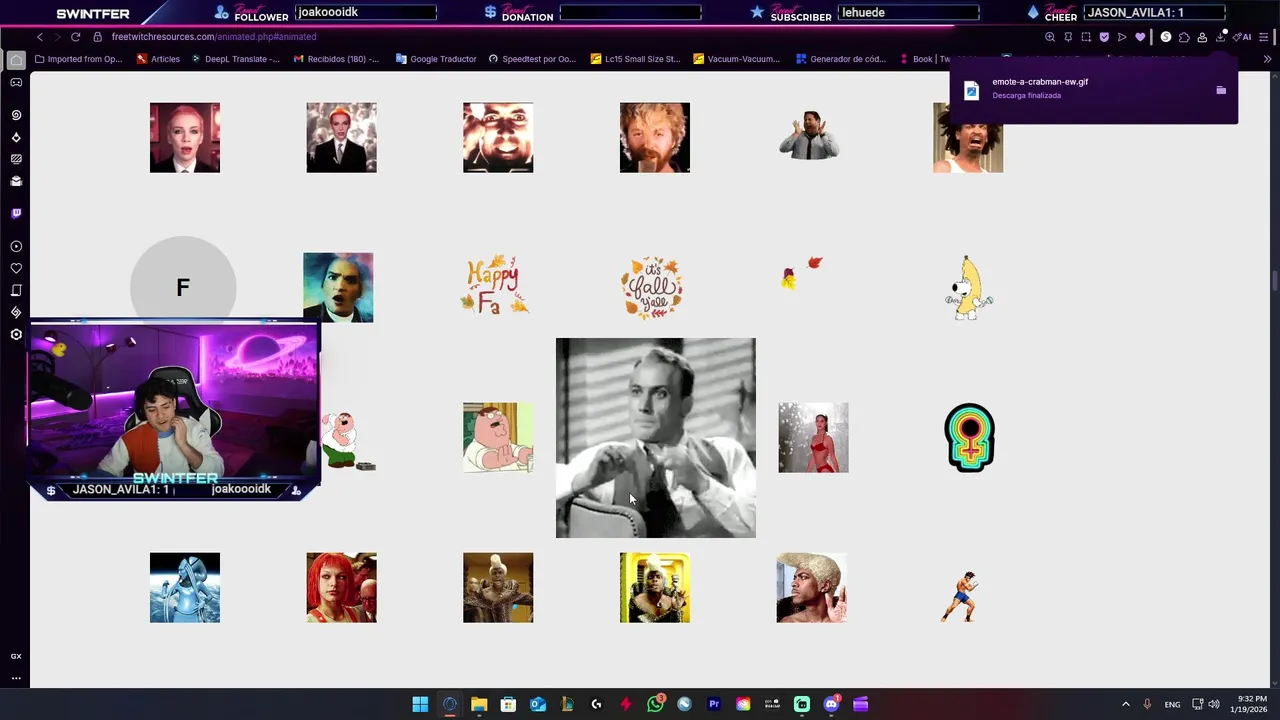The height and width of the screenshot is (720, 1280).
Task: Open Twitch from the browser sidebar
Action: [16, 213]
